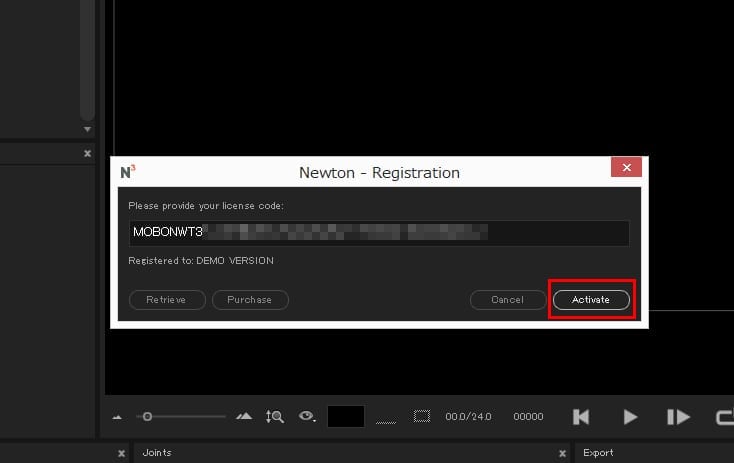Click the Activate button
The height and width of the screenshot is (463, 734).
(x=591, y=300)
